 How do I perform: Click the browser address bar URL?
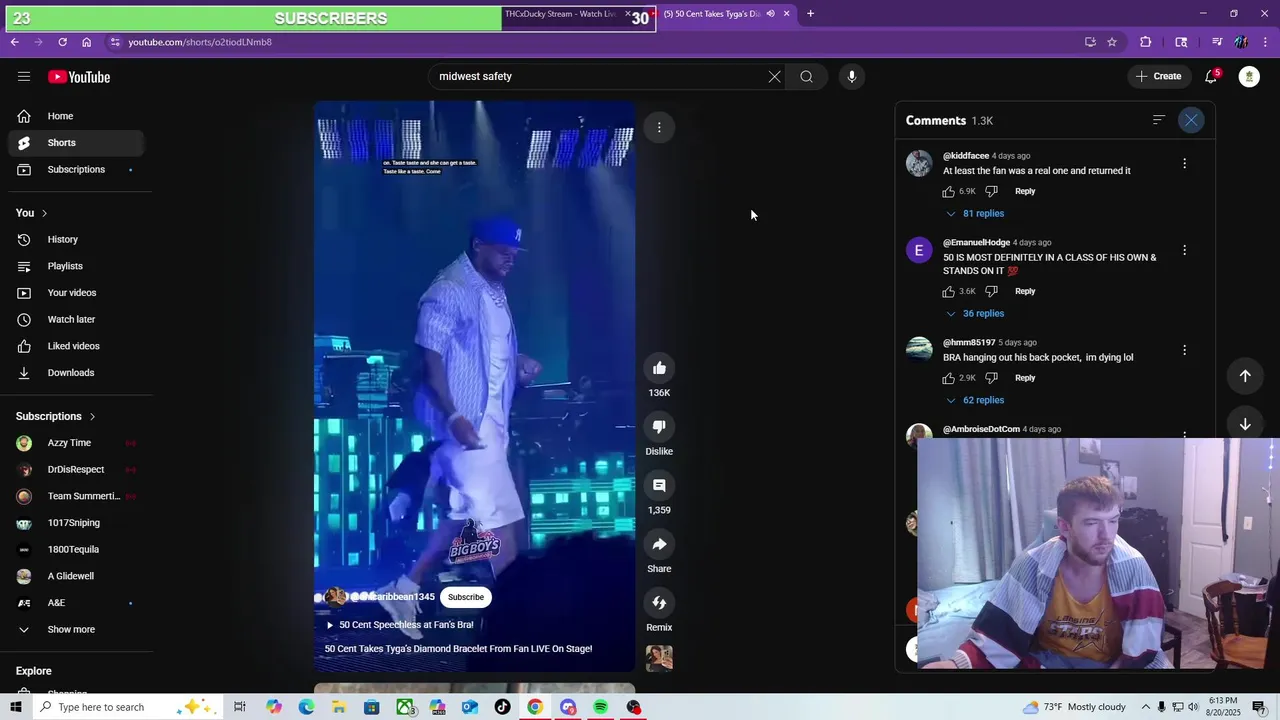point(200,42)
